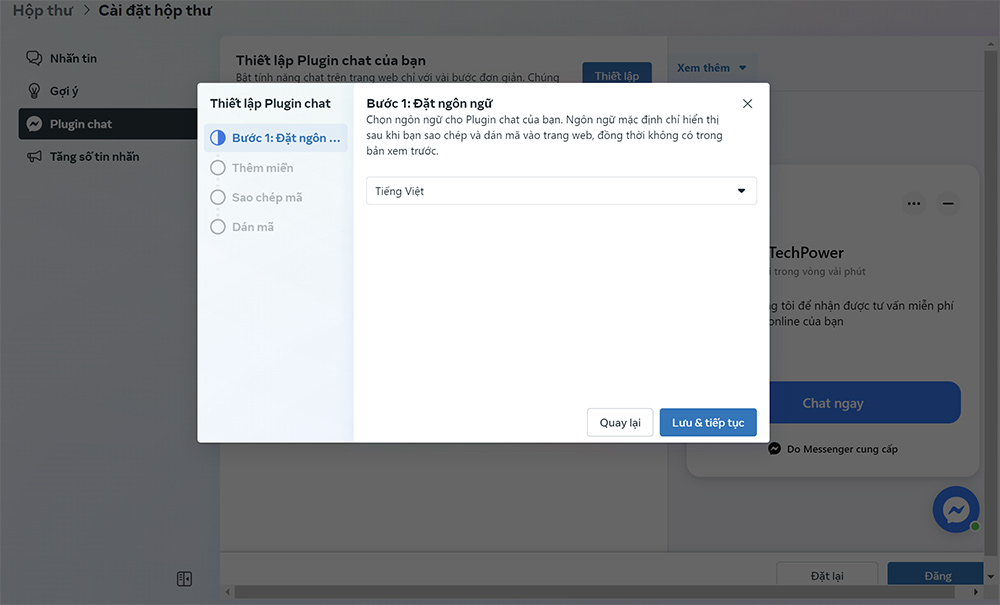Close the Plugin chat setup dialog
Image resolution: width=1000 pixels, height=605 pixels.
[x=747, y=104]
